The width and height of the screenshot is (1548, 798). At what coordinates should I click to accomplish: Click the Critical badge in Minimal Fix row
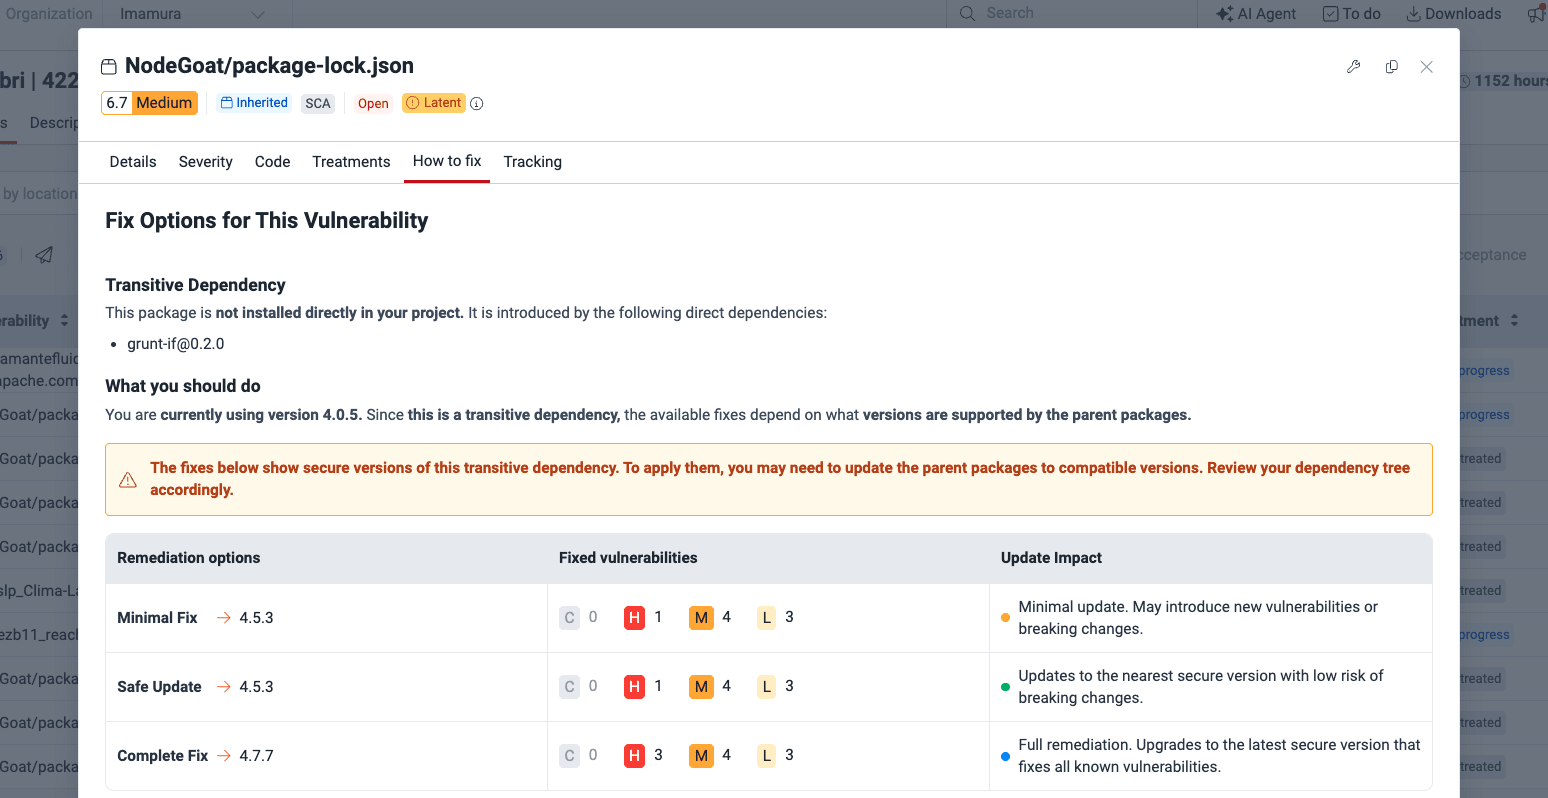pos(570,618)
